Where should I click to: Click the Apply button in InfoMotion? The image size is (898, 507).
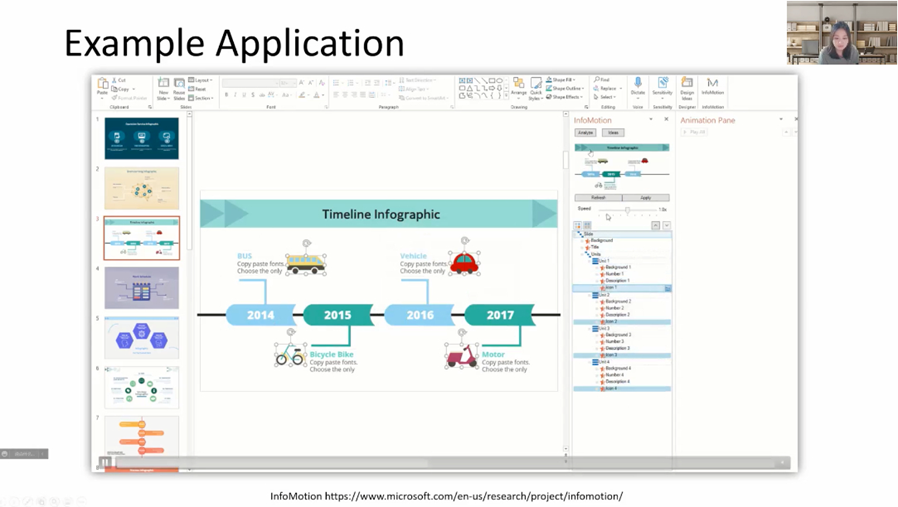tap(645, 198)
